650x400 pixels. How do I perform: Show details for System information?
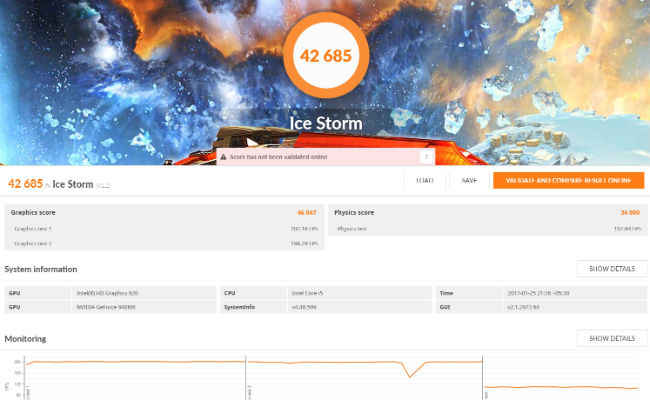(x=612, y=269)
